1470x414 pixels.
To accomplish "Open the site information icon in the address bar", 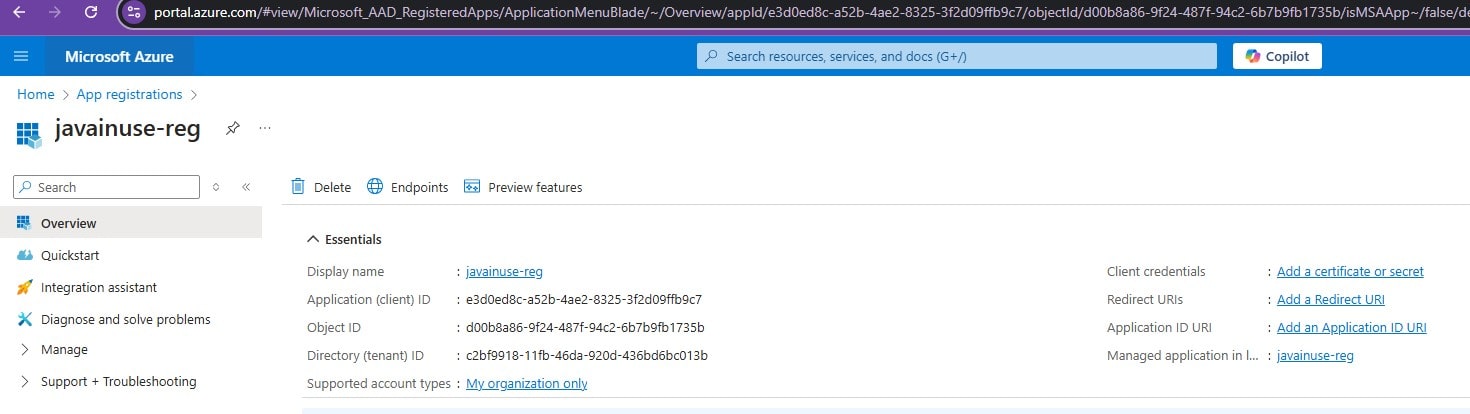I will click(x=135, y=13).
